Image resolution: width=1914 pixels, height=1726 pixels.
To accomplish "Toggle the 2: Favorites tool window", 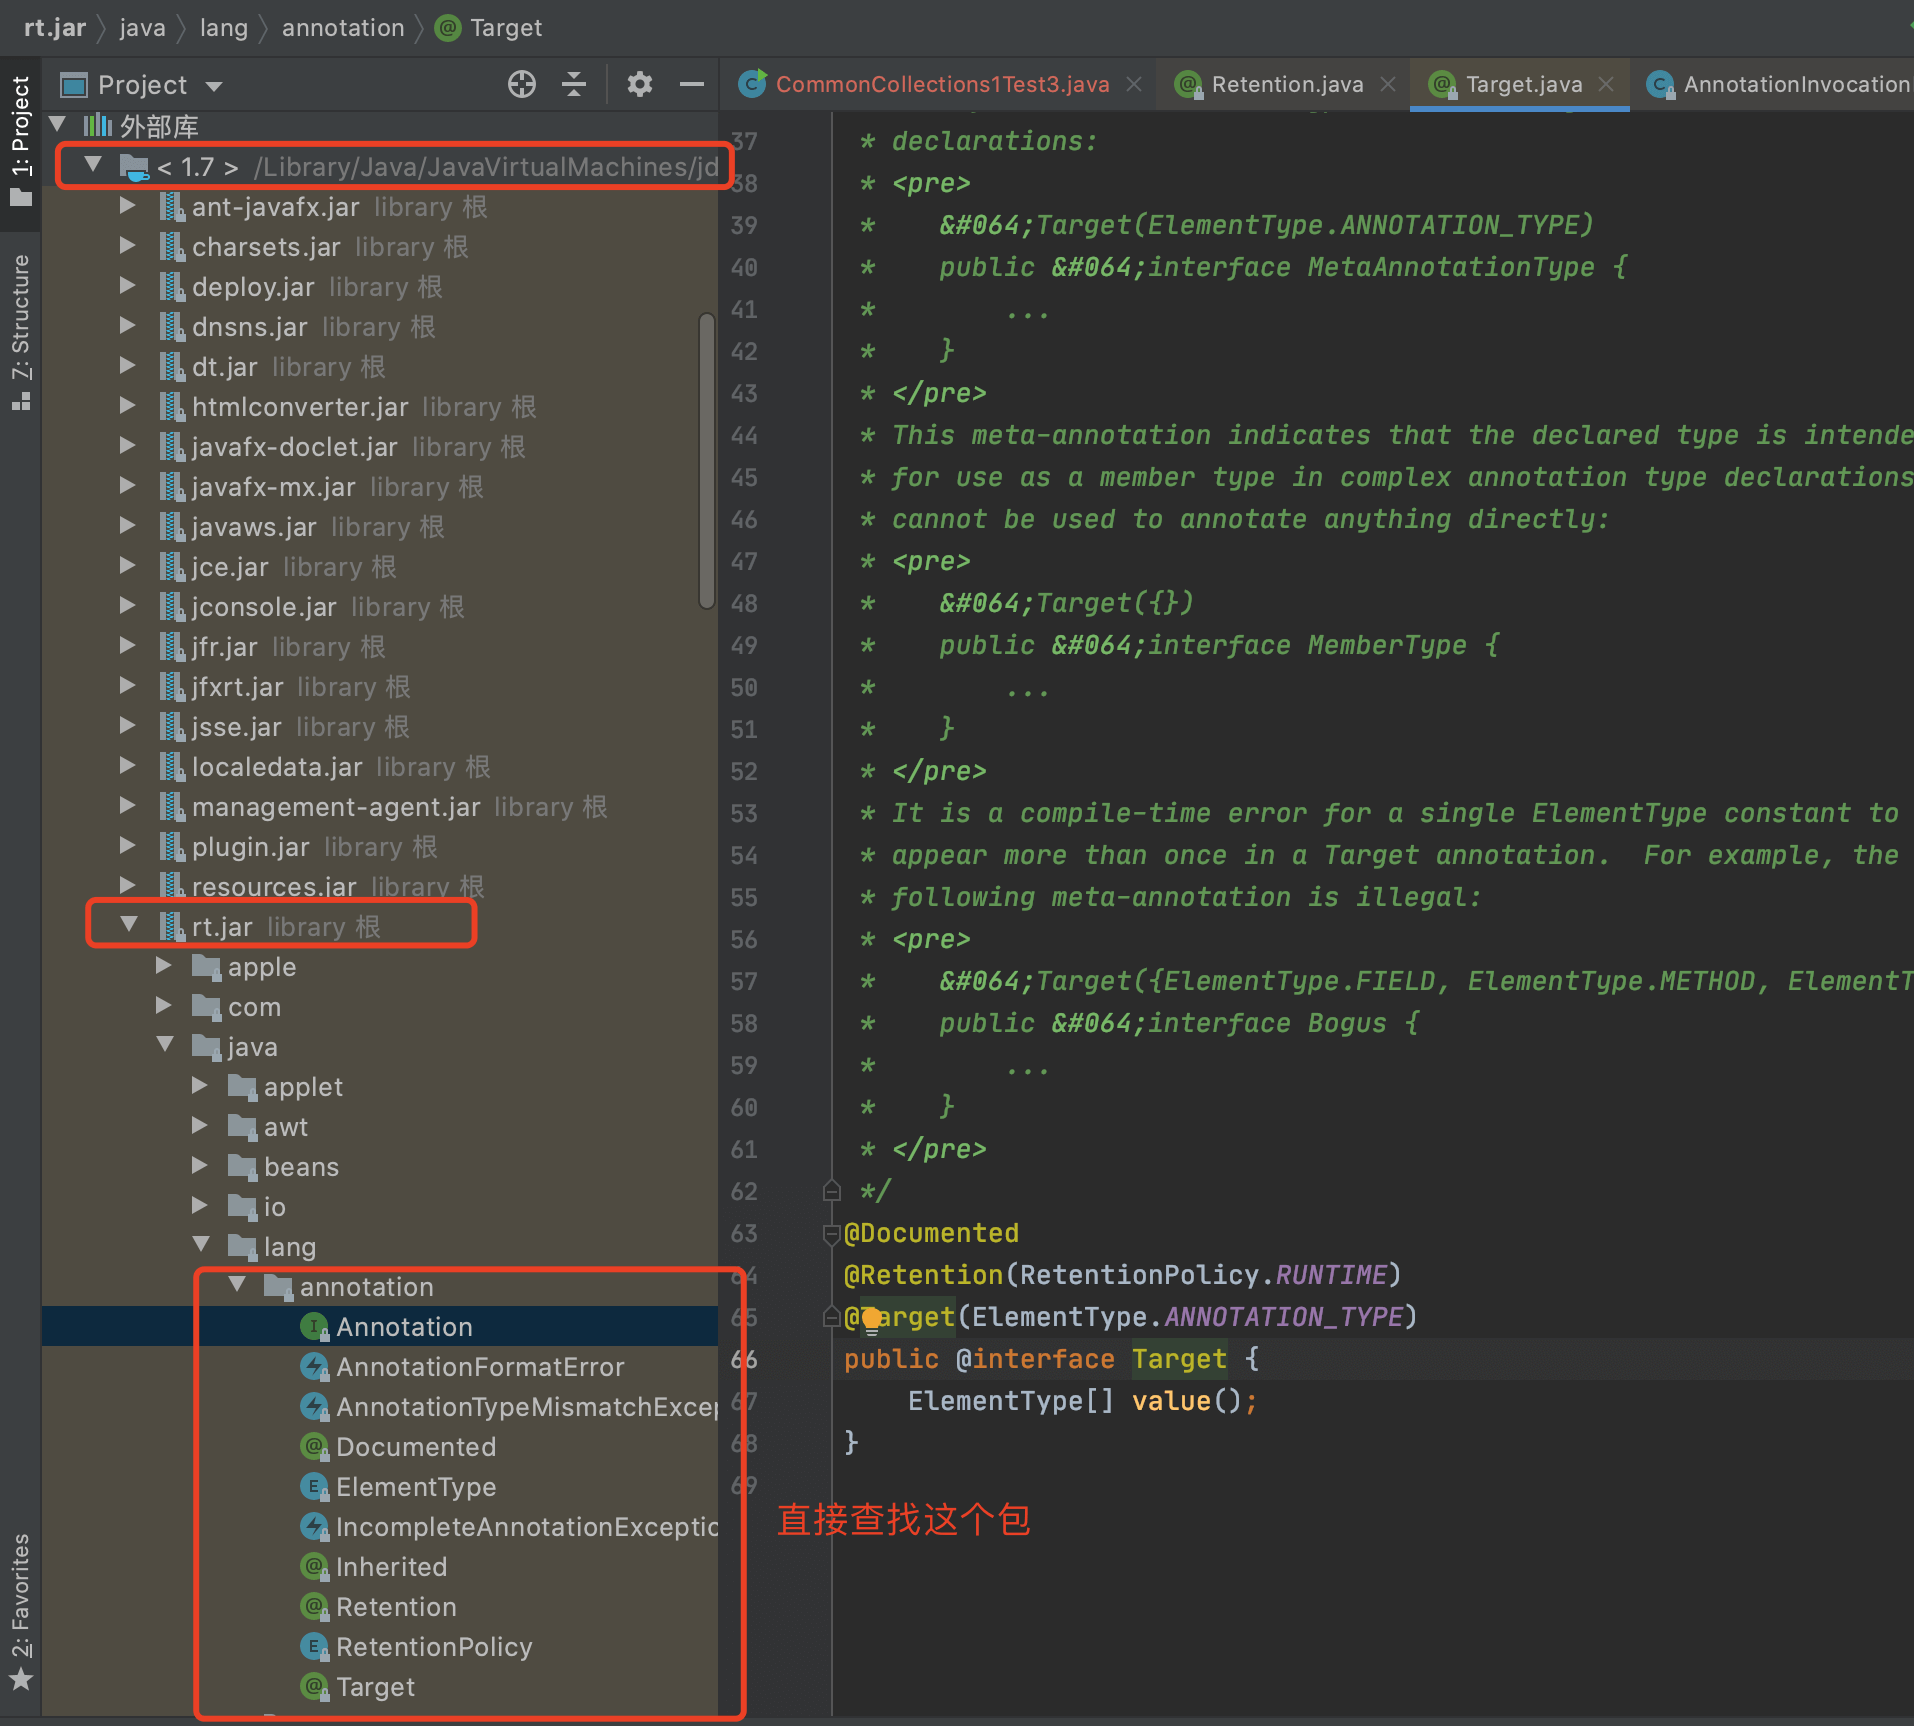I will coord(20,1610).
